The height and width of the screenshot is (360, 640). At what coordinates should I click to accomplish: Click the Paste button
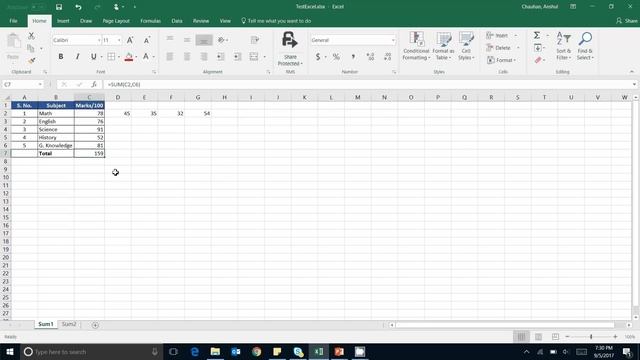click(x=13, y=46)
